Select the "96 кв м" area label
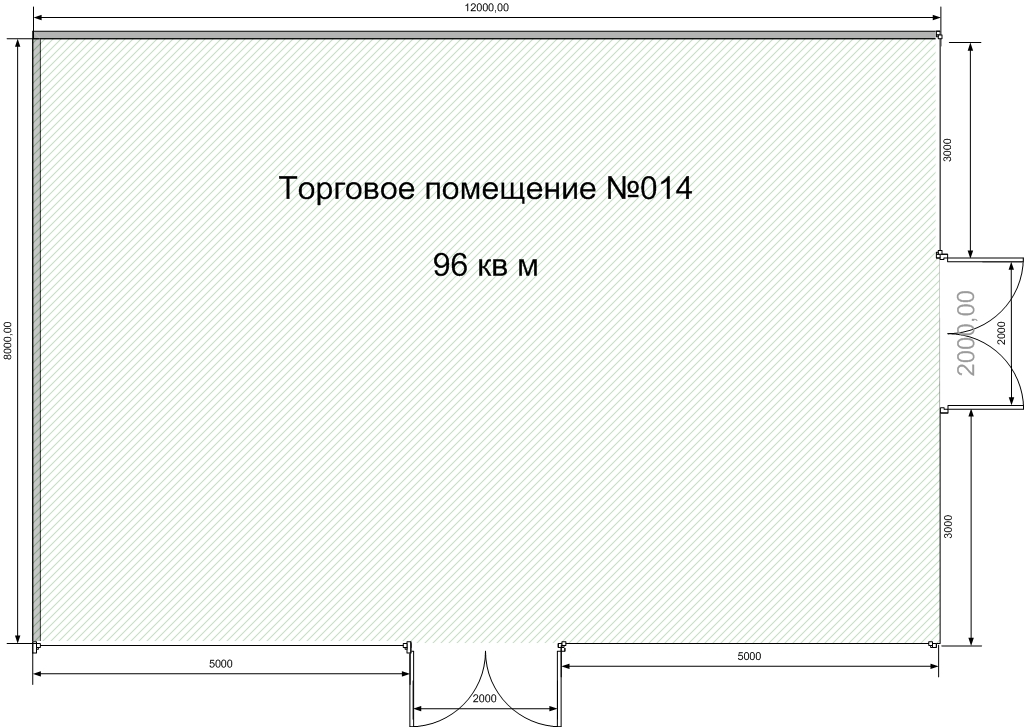1024x727 pixels. 485,265
